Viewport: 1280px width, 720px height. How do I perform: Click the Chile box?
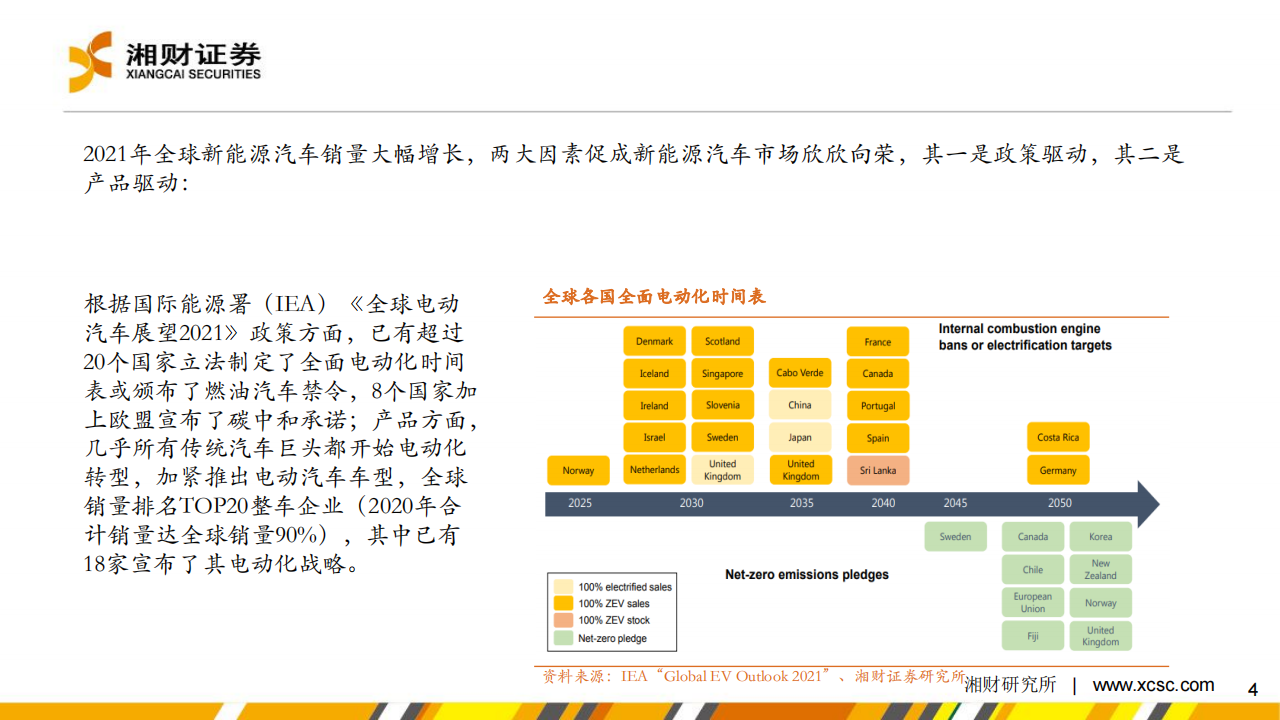1033,569
